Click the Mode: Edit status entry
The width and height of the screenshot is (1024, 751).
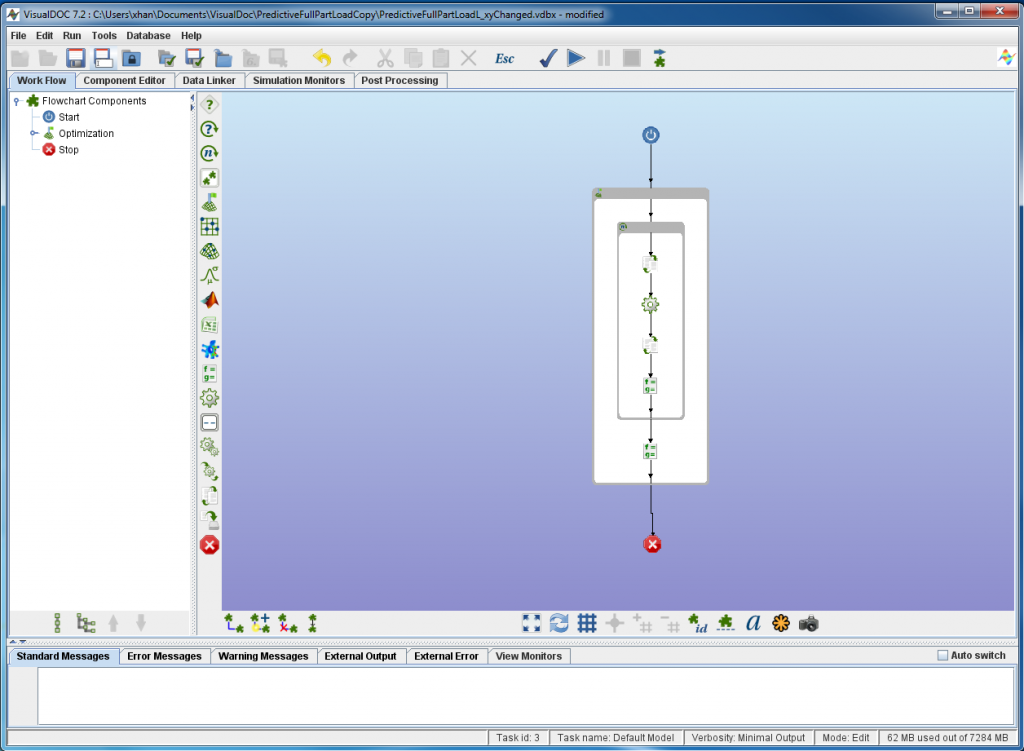846,737
